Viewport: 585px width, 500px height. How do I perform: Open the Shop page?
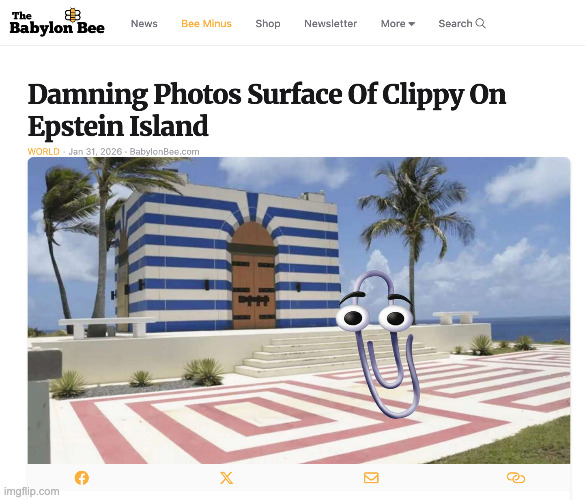click(268, 24)
